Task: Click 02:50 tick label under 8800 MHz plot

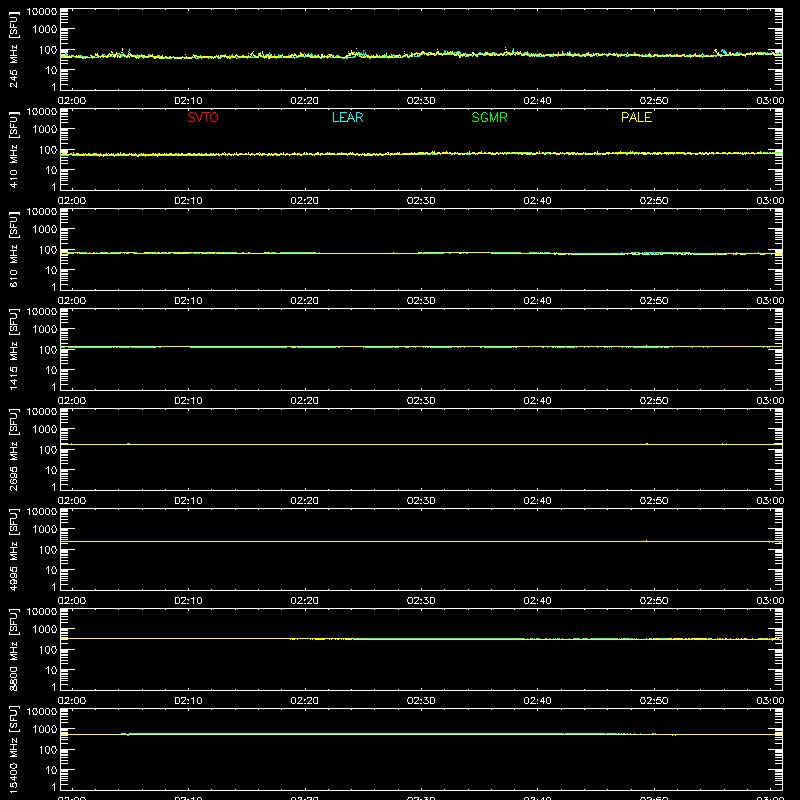Action: coord(654,701)
